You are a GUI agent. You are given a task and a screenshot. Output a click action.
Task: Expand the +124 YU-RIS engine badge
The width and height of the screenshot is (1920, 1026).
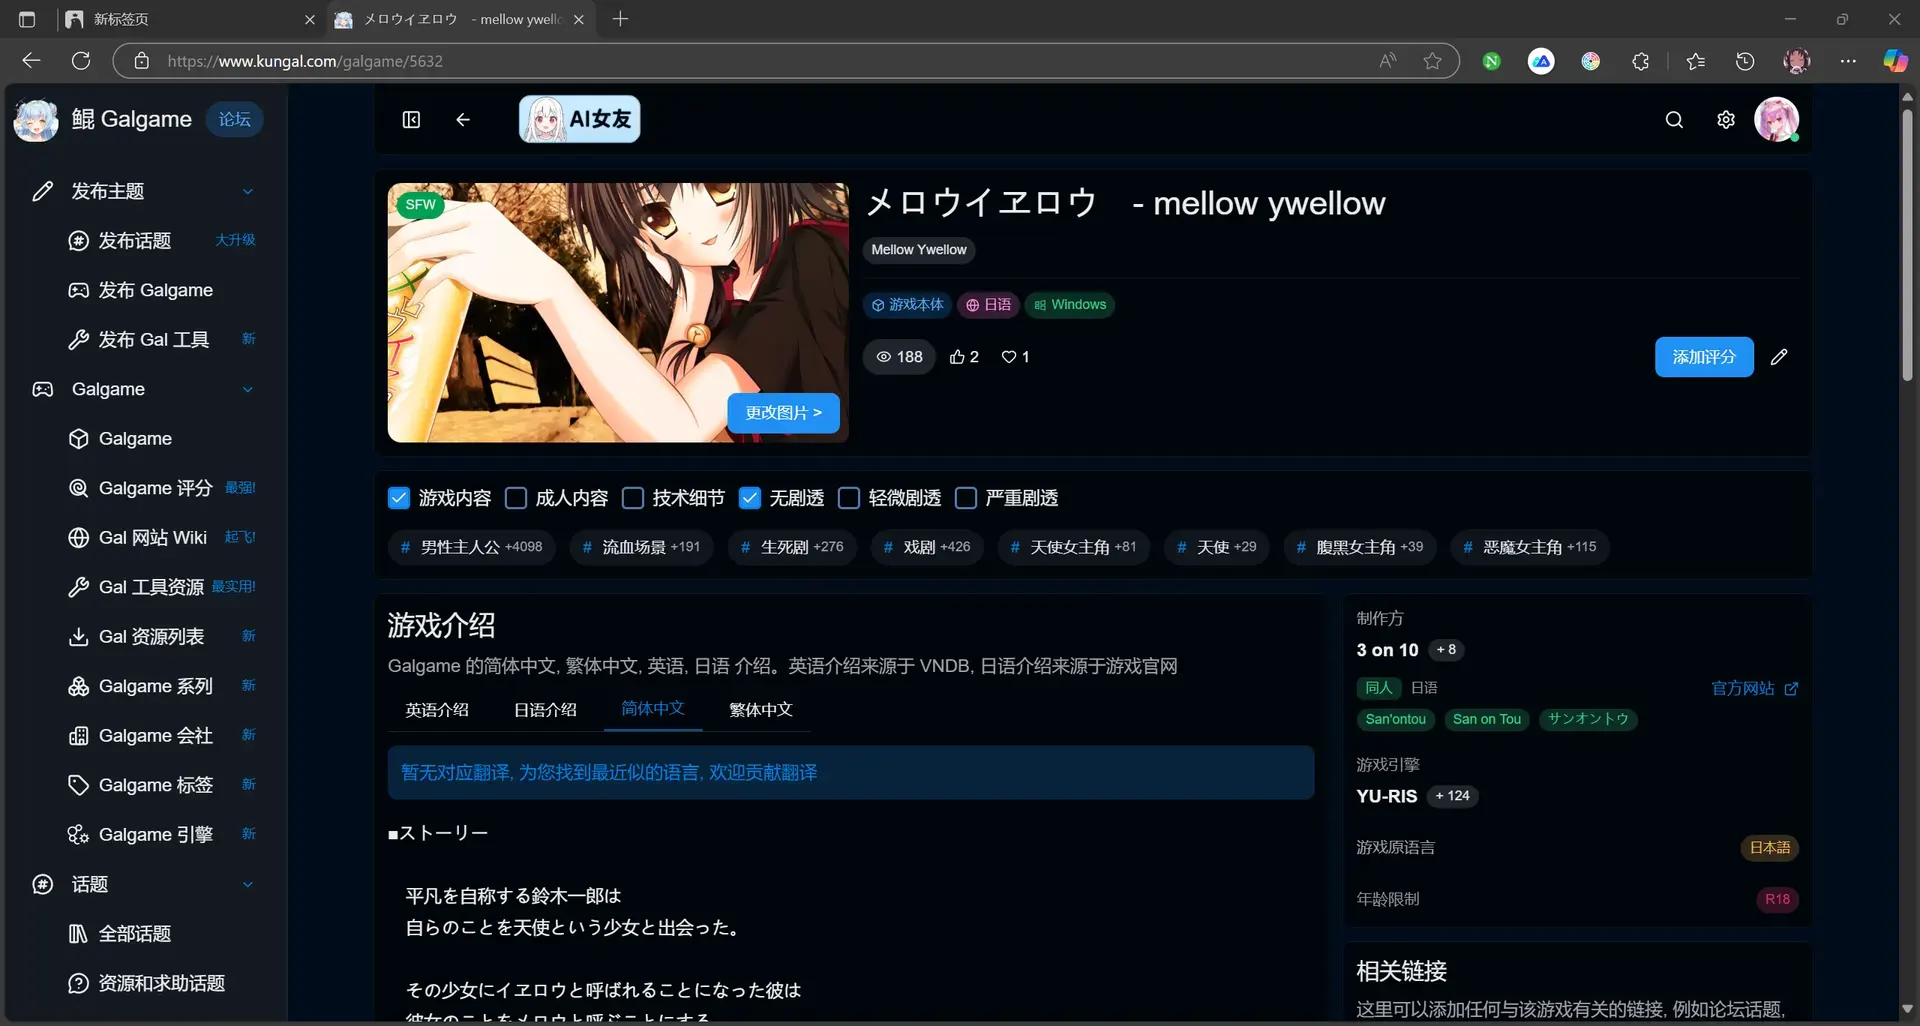click(x=1452, y=796)
